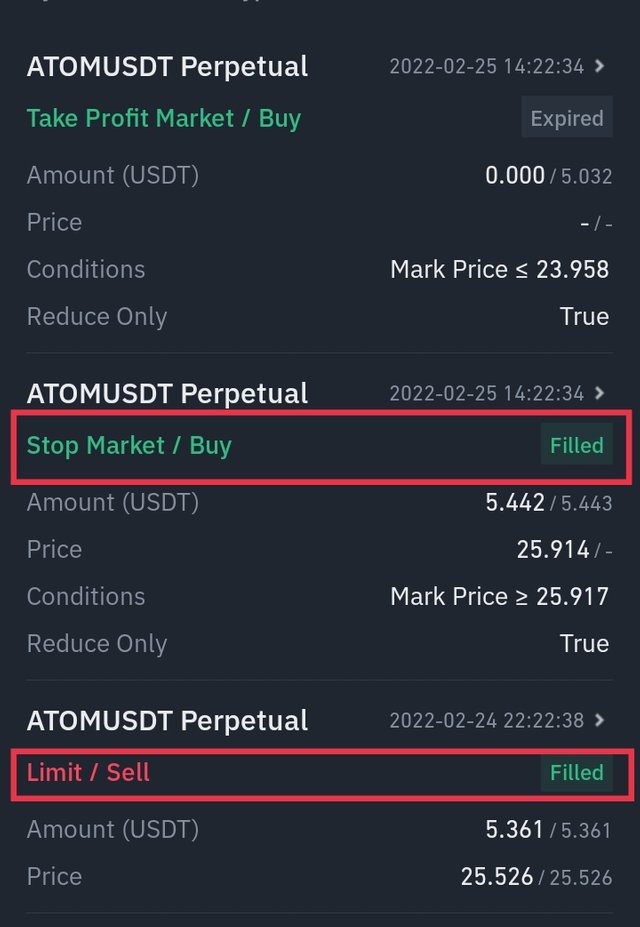
Task: Tap condition Mark Price ≤ 23.958
Action: coord(499,270)
